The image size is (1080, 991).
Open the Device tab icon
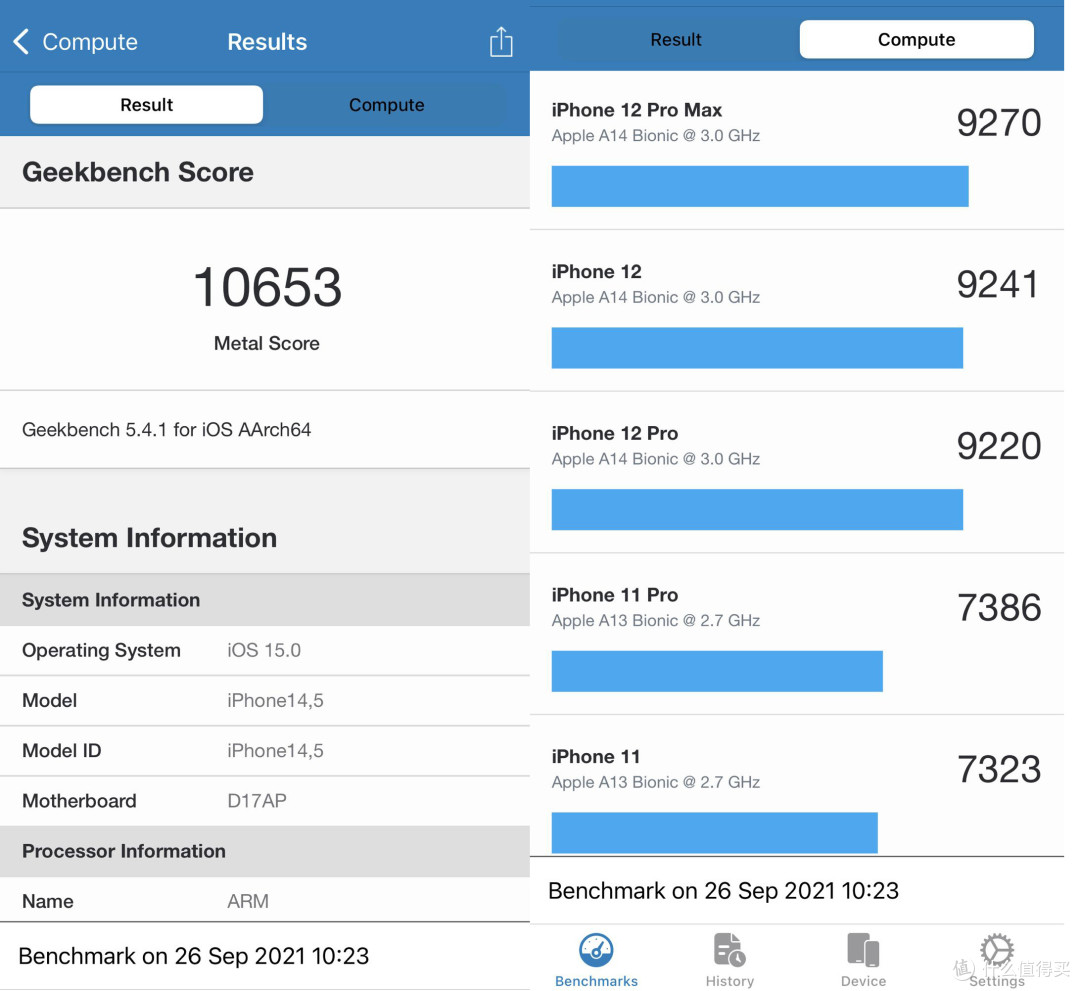point(863,950)
